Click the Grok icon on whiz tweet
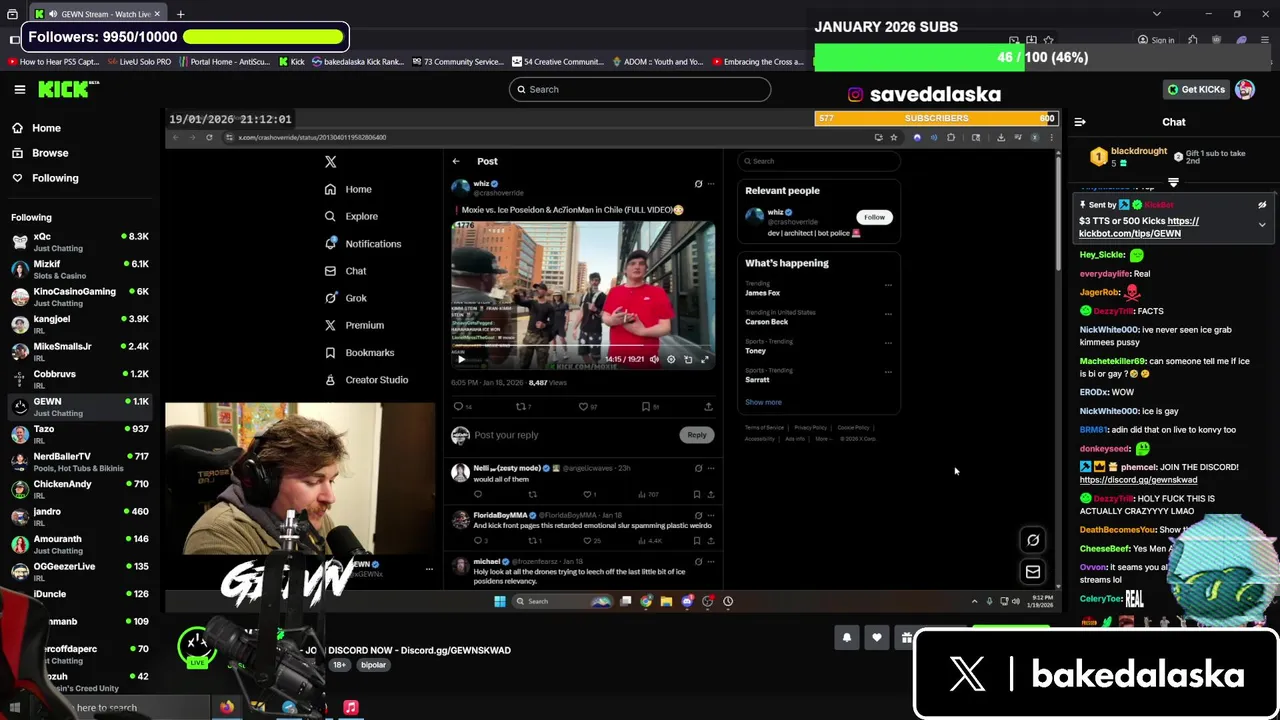Viewport: 1280px width, 720px height. click(698, 184)
